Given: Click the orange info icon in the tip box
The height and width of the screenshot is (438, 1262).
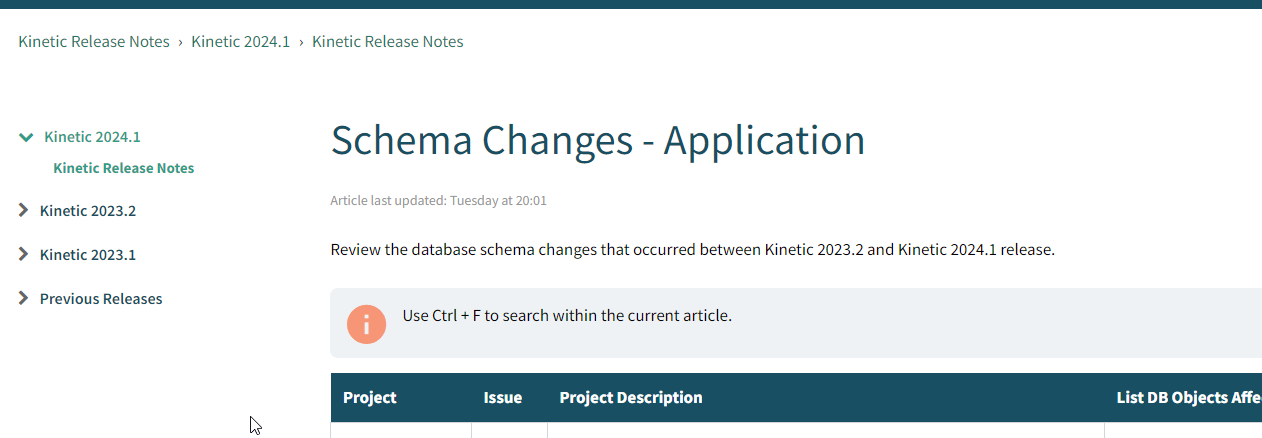Looking at the screenshot, I should click(x=366, y=324).
